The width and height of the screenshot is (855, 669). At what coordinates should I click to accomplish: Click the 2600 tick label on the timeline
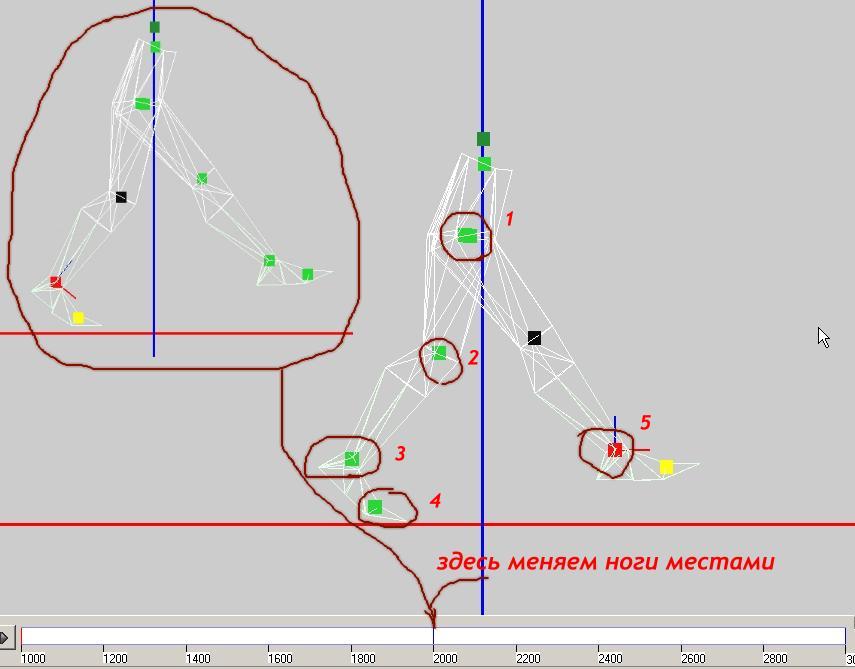click(693, 659)
